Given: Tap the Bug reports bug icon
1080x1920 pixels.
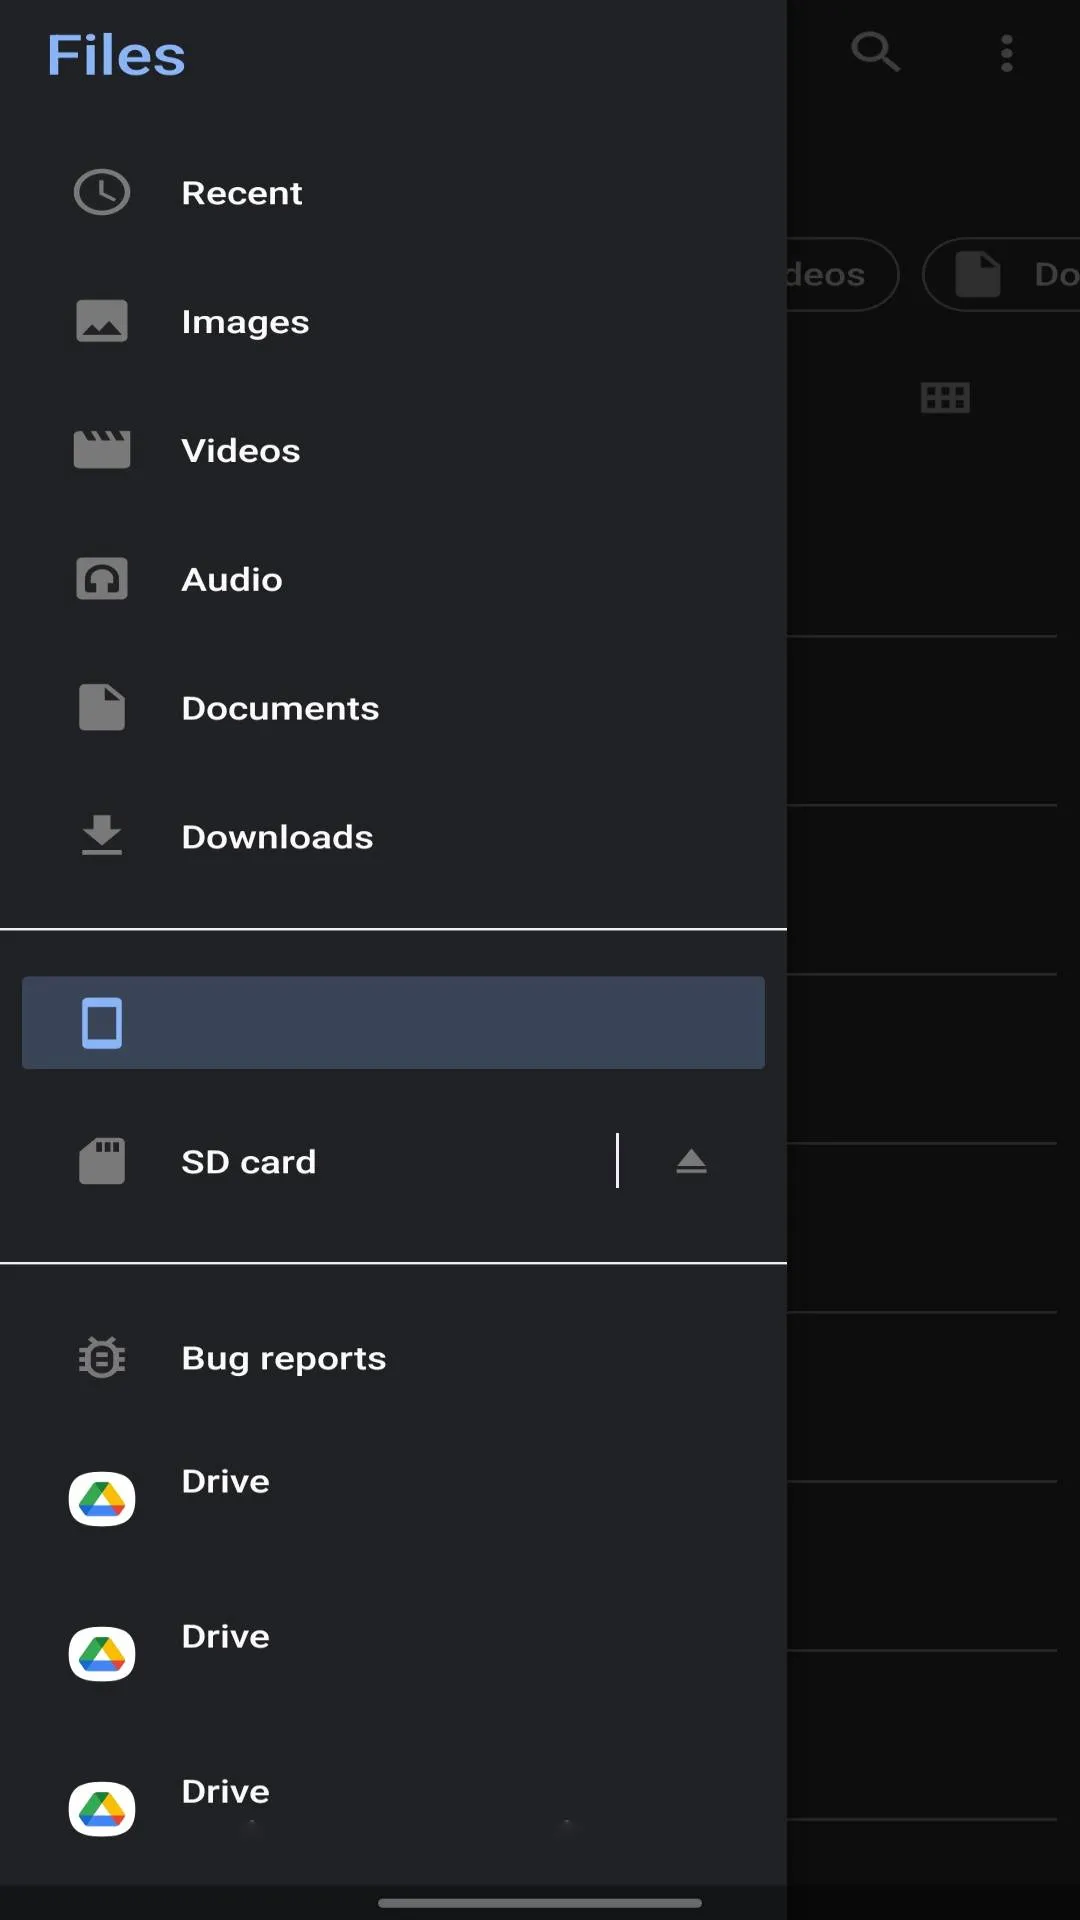Looking at the screenshot, I should point(102,1358).
